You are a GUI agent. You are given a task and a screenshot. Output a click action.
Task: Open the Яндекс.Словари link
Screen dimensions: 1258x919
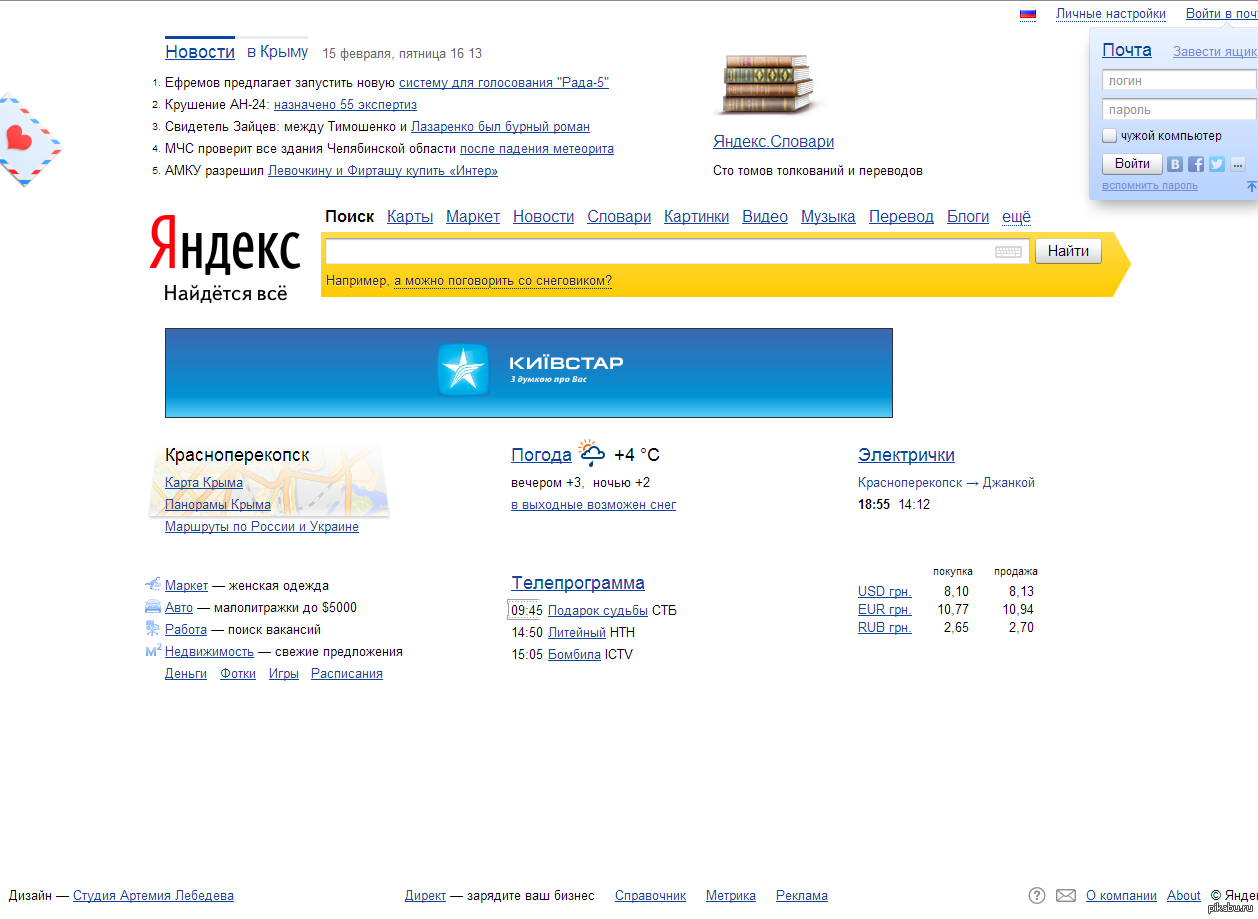773,142
